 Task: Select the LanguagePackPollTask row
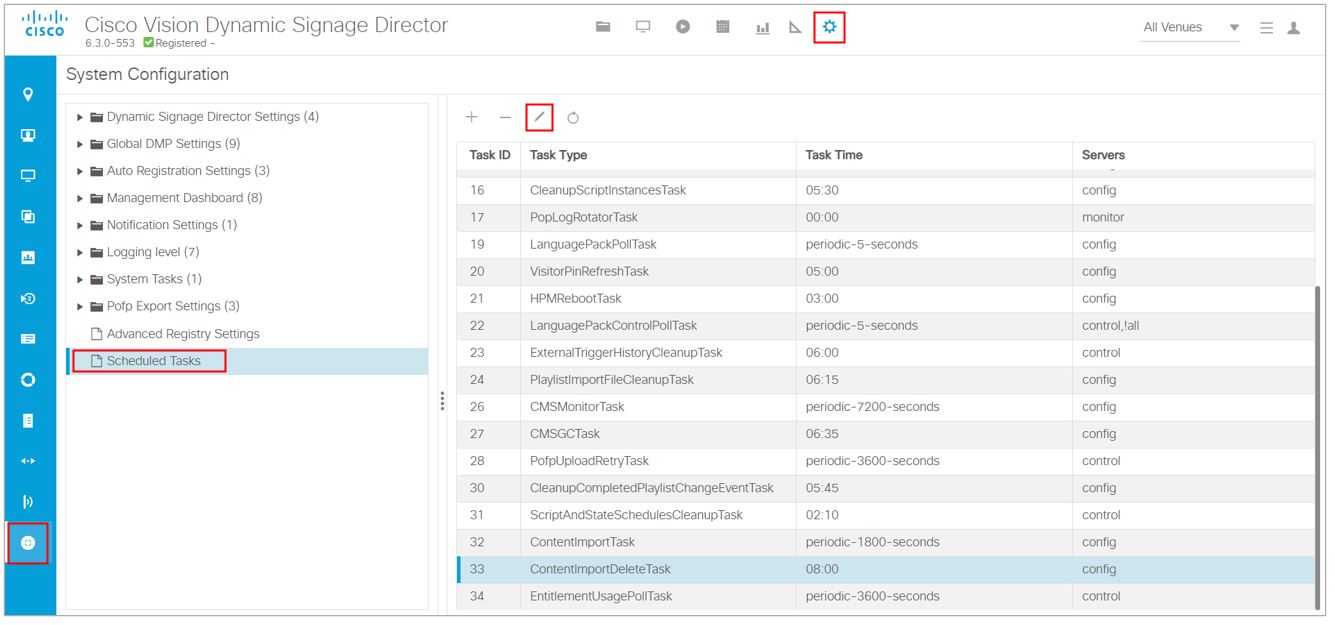click(886, 244)
